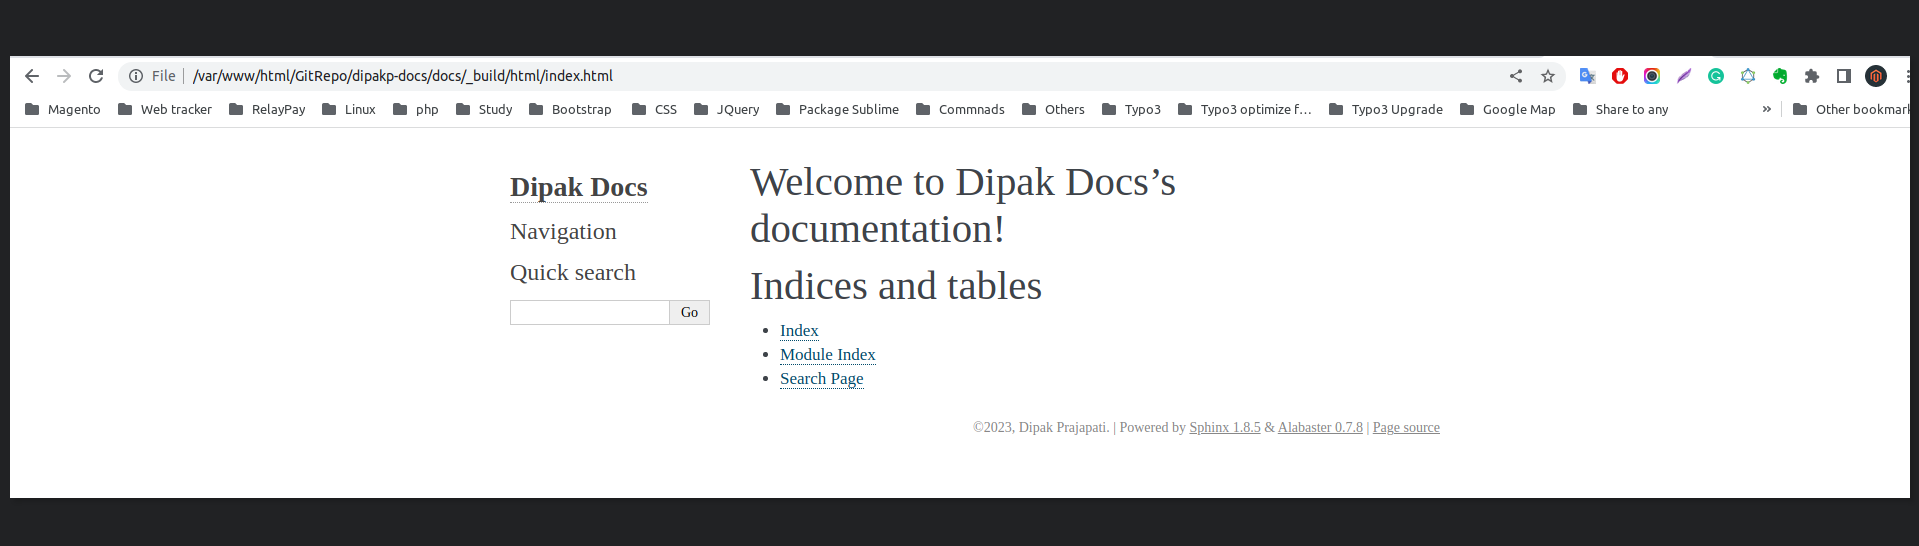Open the multicolor circle extension icon
The height and width of the screenshot is (546, 1919).
[1652, 76]
